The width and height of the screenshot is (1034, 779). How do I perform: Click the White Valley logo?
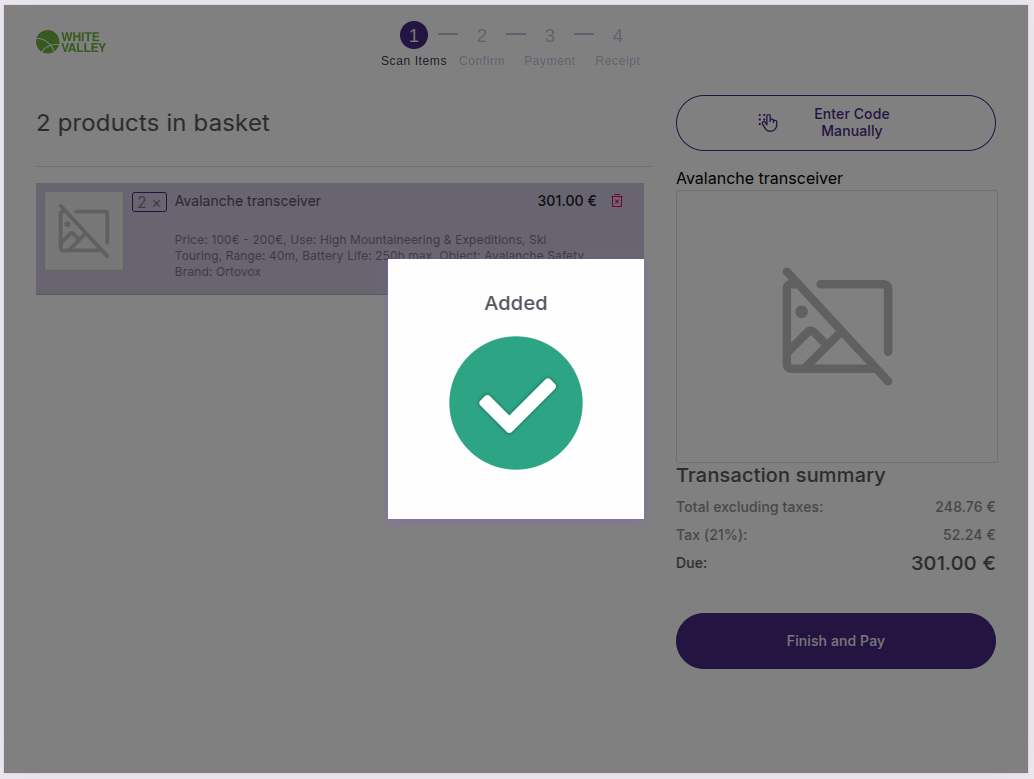[70, 42]
